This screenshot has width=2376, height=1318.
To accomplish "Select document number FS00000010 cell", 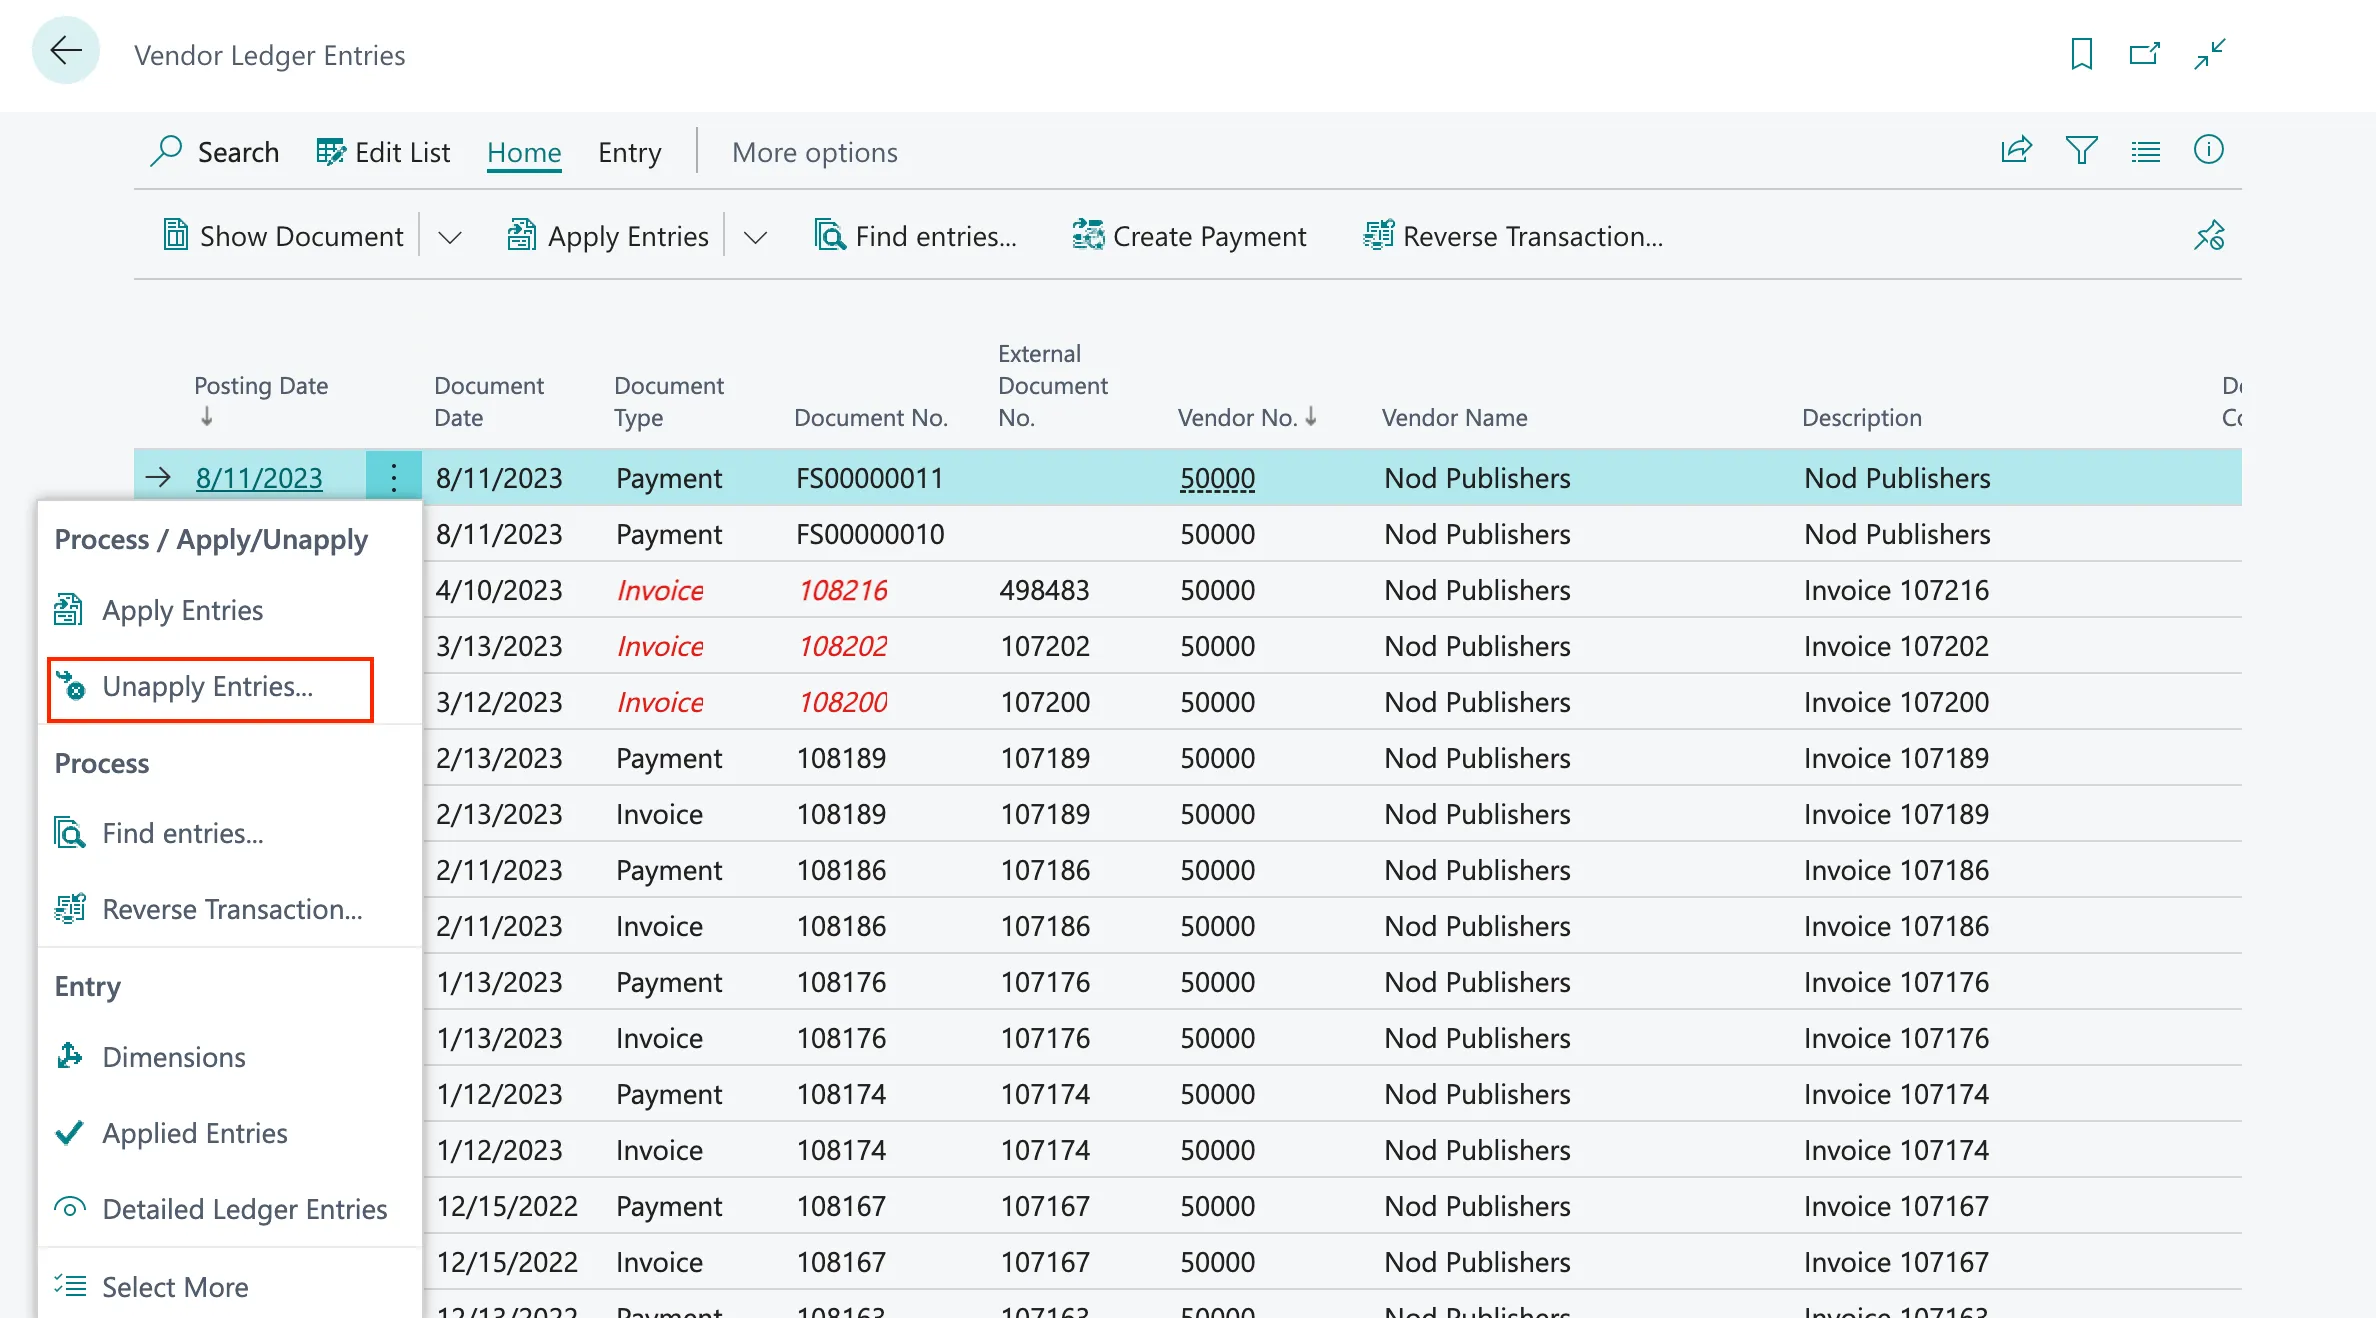I will 870,534.
